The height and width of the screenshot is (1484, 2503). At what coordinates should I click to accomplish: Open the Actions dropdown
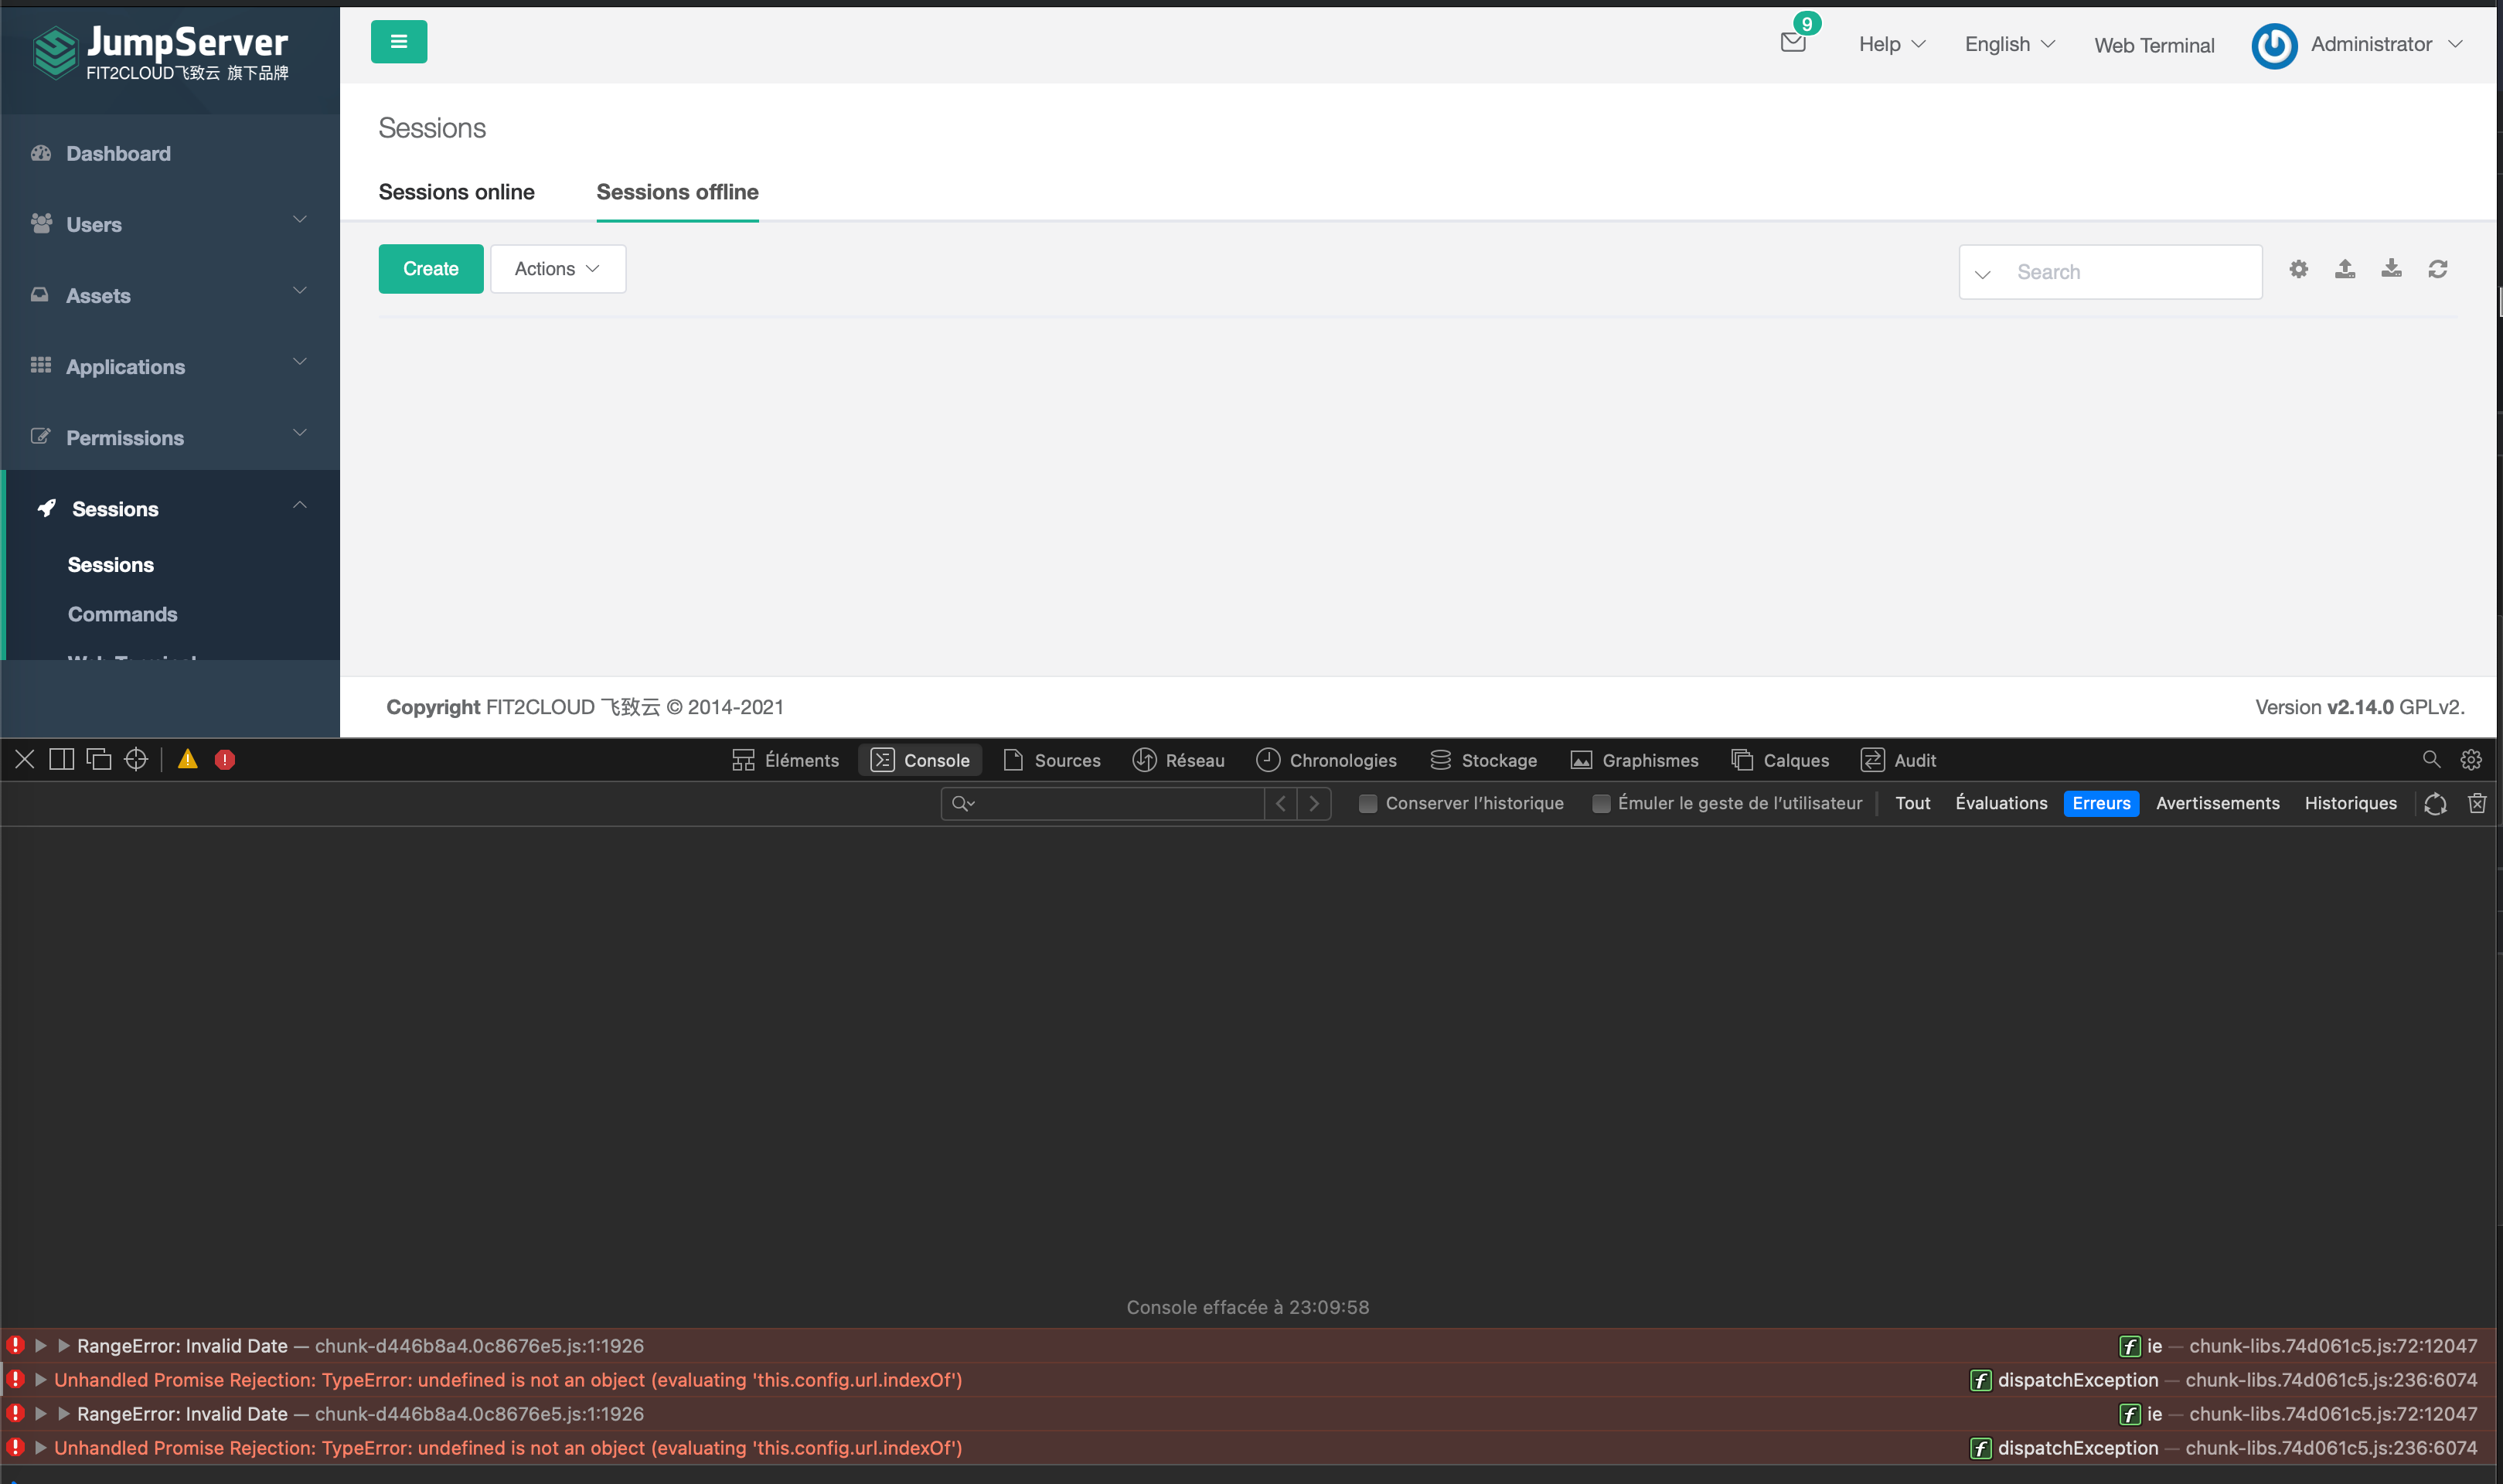558,269
